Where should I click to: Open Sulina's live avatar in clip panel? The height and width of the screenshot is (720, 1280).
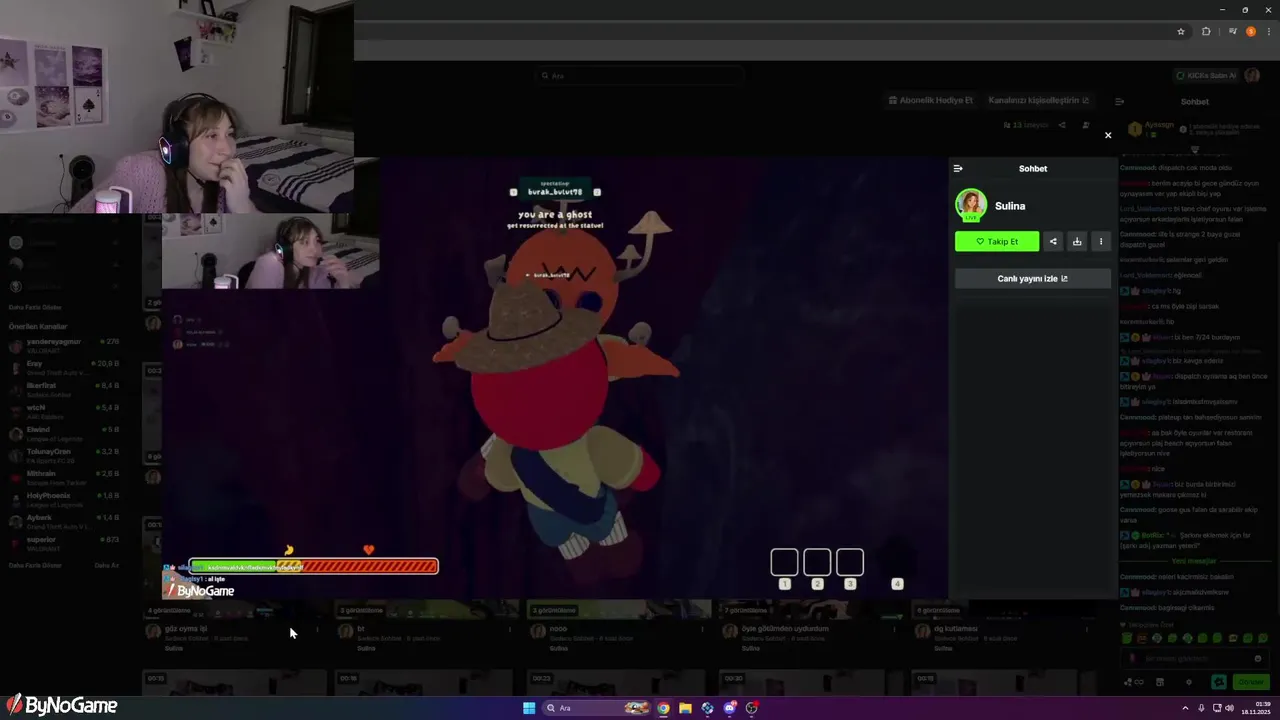(971, 205)
